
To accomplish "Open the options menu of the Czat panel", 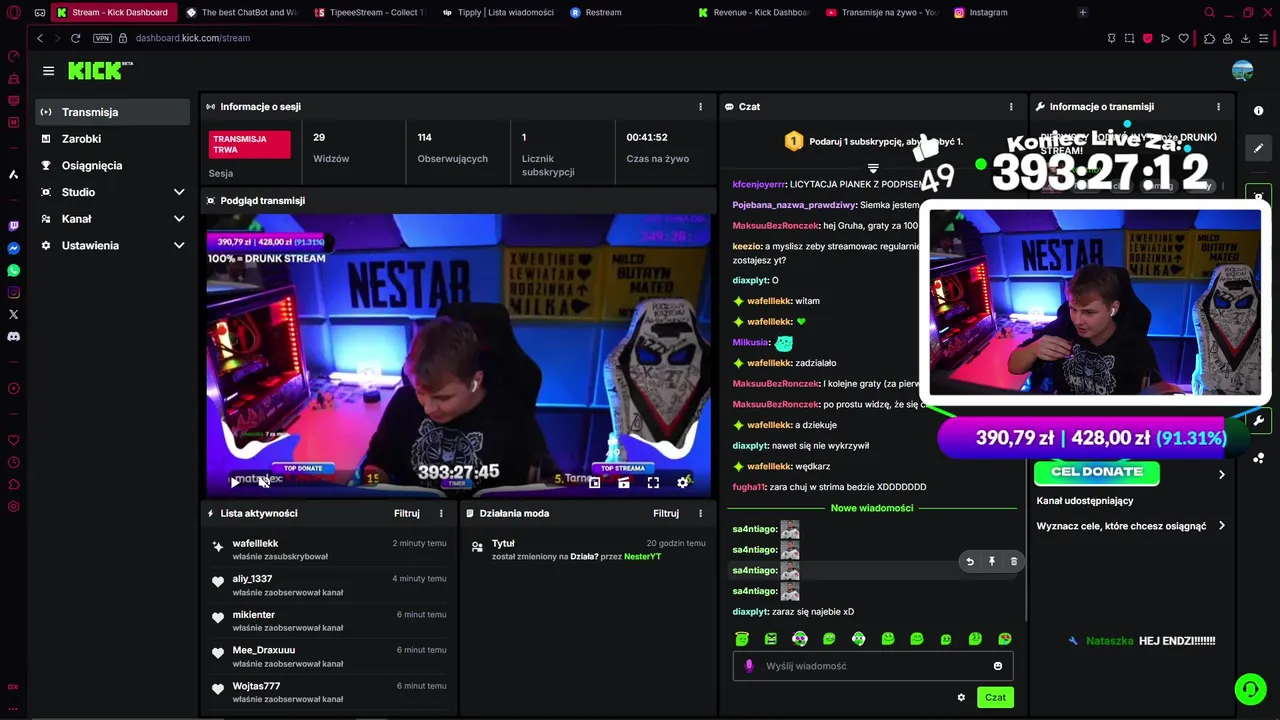I will [1011, 106].
